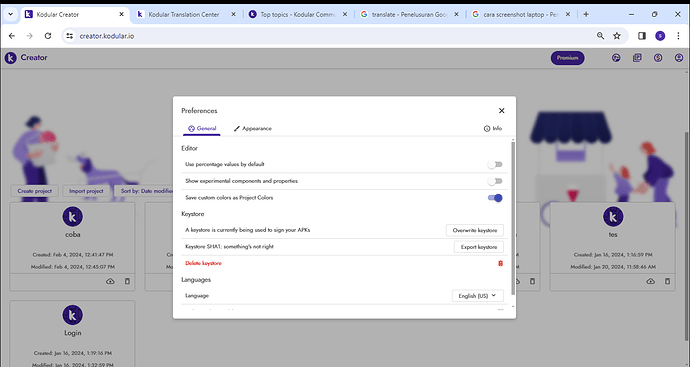Click the Preferences dialog scrollbar
The width and height of the screenshot is (690, 367).
[x=513, y=218]
